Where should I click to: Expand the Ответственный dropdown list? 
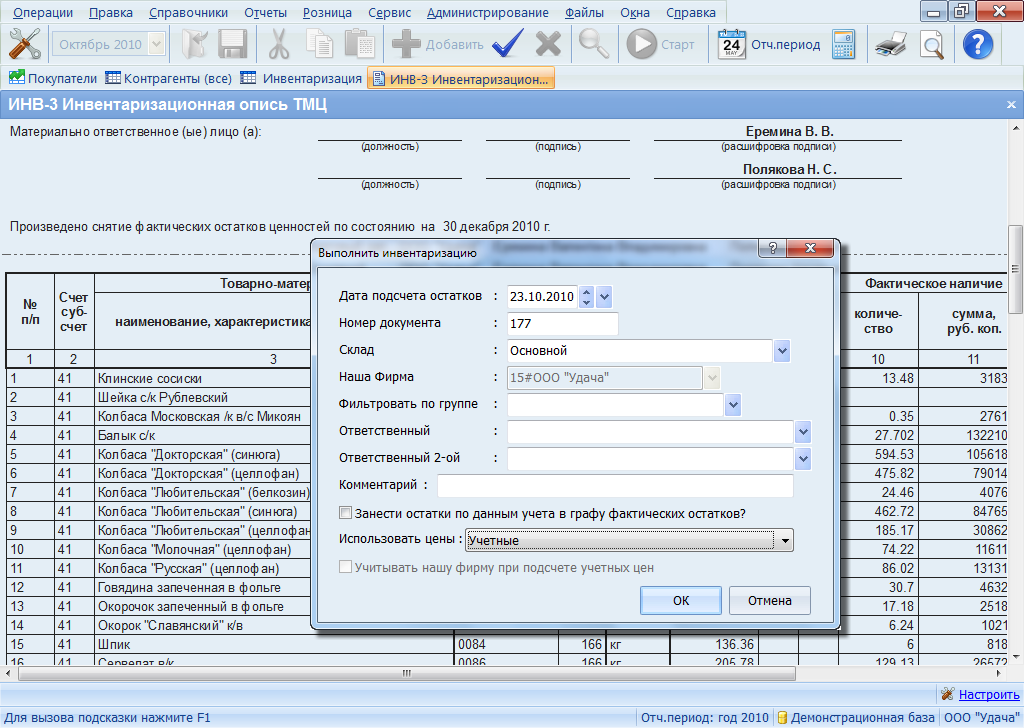[802, 431]
